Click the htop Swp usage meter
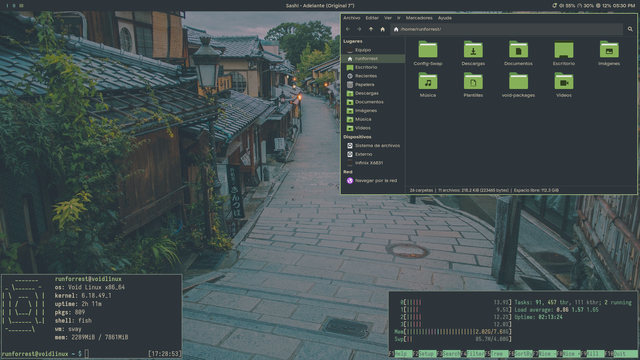This screenshot has width=640, height=360. point(453,339)
